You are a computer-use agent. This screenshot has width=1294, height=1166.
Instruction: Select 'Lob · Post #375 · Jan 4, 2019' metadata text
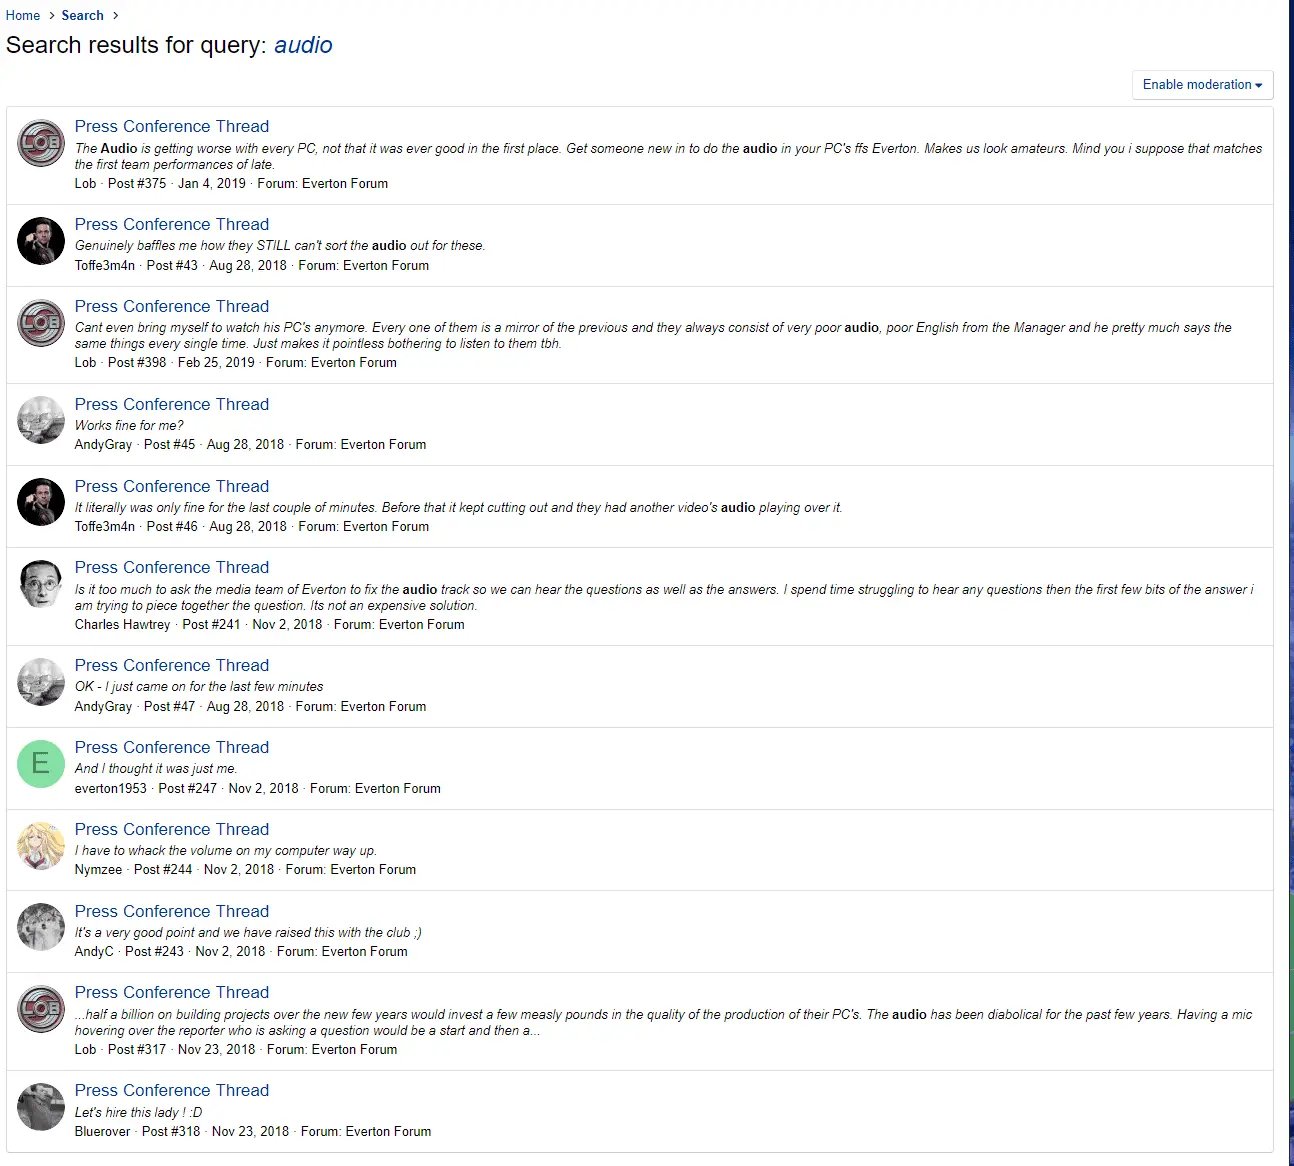pyautogui.click(x=160, y=184)
